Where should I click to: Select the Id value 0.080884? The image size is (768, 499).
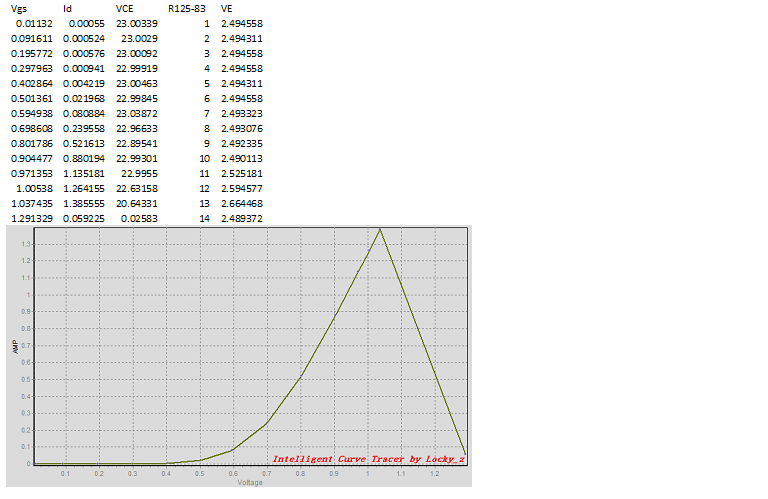(84, 114)
